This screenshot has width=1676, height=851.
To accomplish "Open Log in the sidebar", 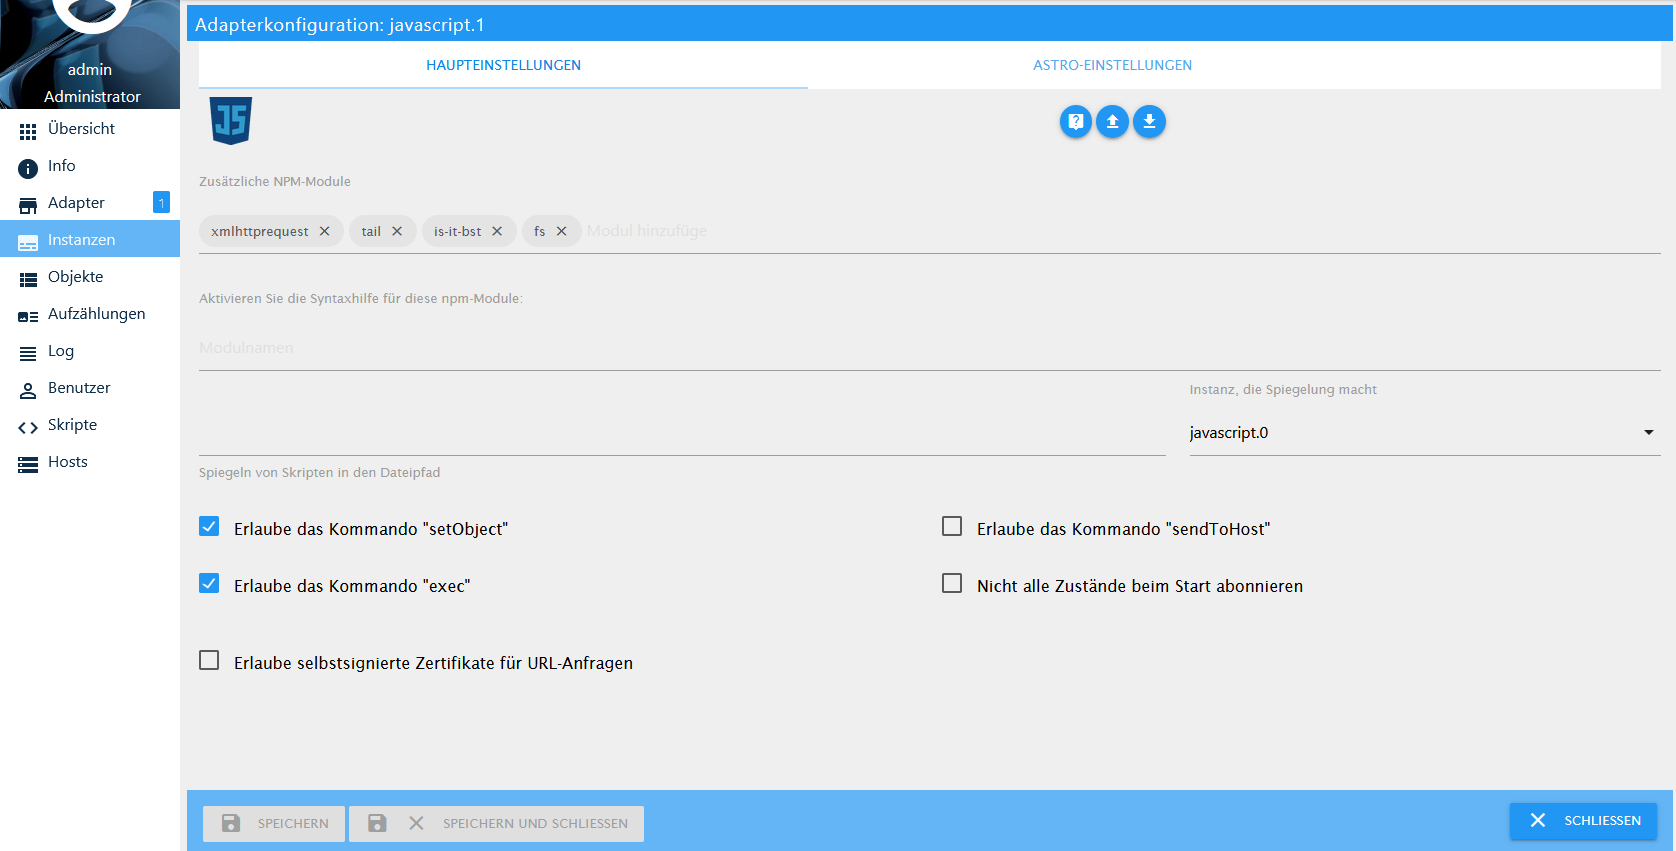I will tap(90, 351).
